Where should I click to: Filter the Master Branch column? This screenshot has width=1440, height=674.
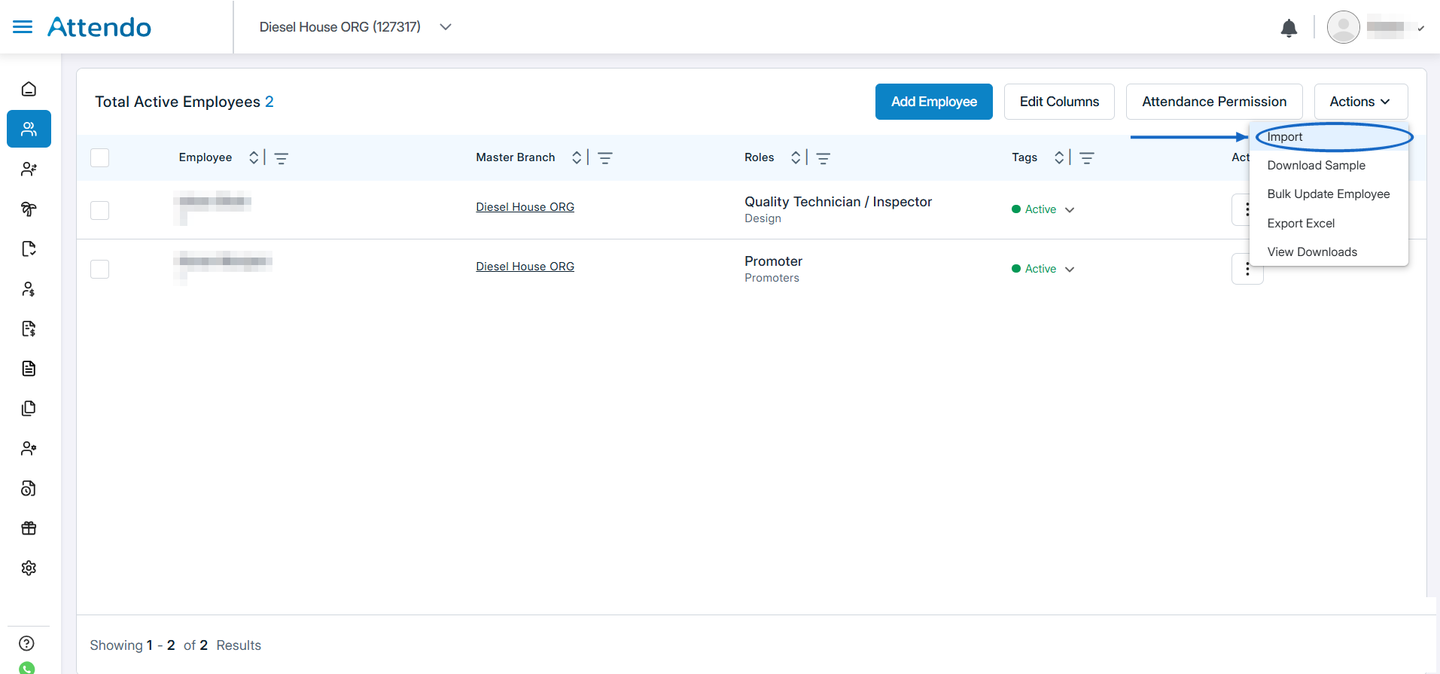(605, 158)
